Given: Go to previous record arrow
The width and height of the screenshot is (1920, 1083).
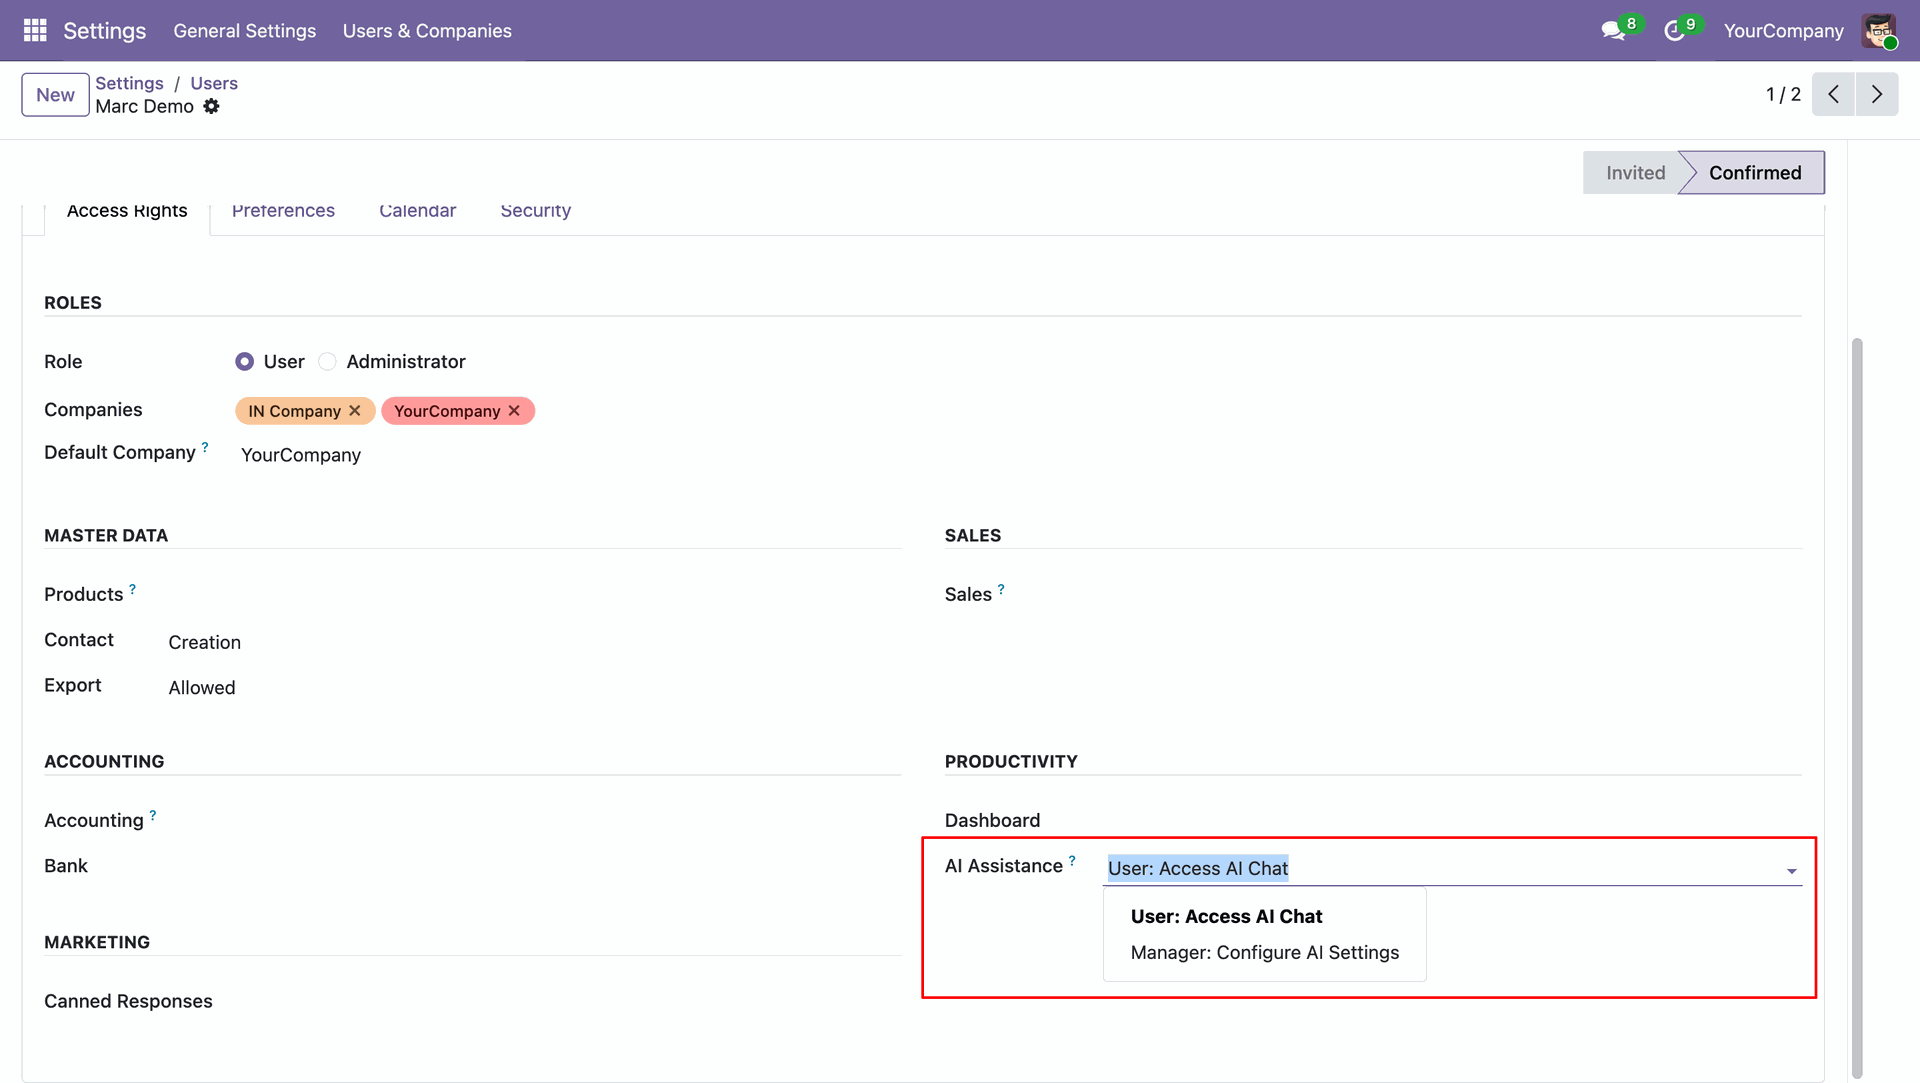Looking at the screenshot, I should pyautogui.click(x=1833, y=94).
